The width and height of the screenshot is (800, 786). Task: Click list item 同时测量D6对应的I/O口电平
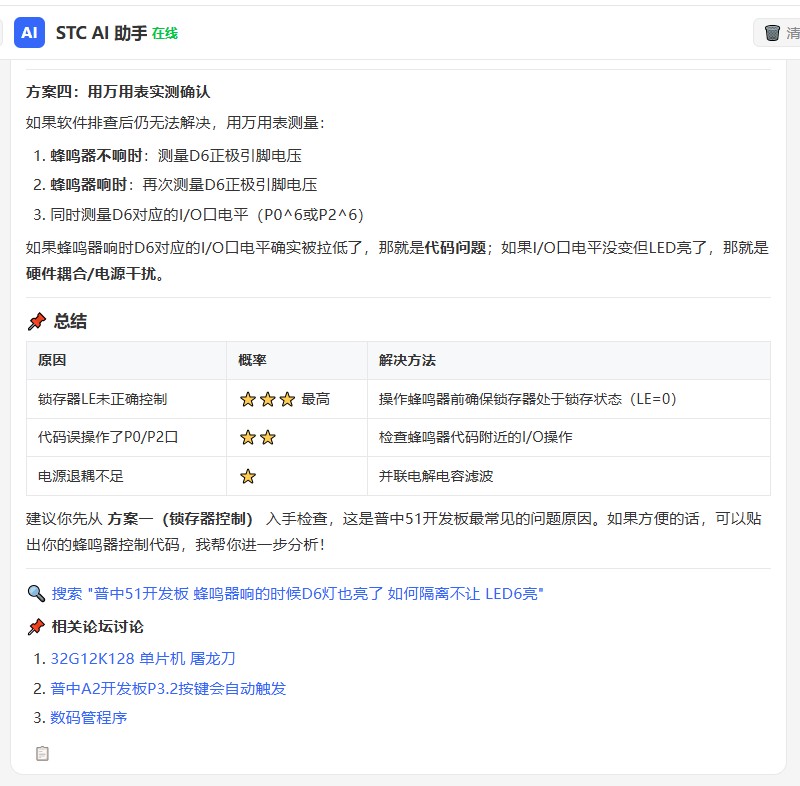[x=207, y=215]
